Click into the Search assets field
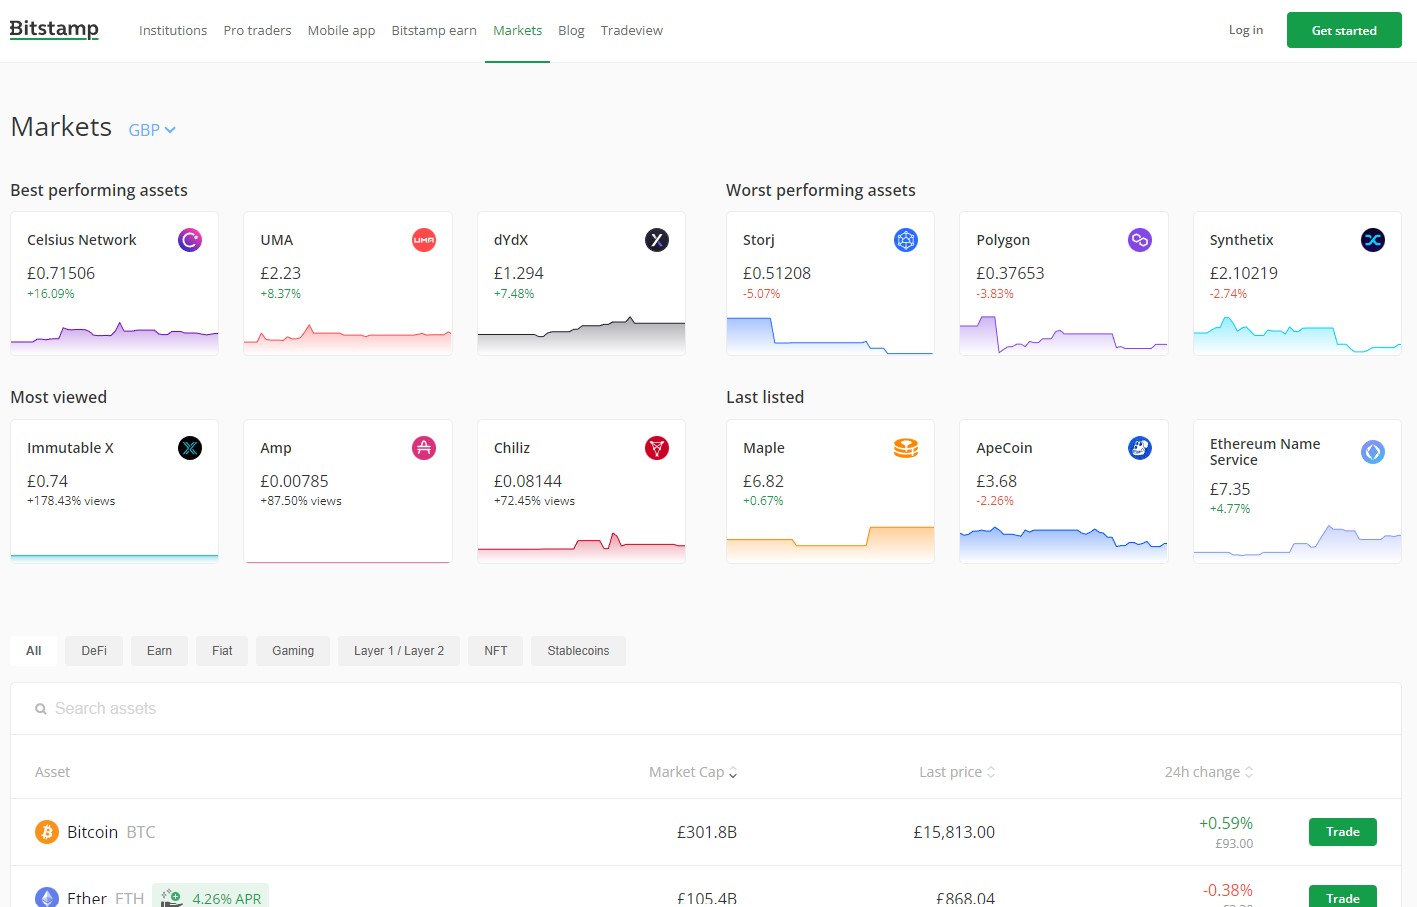The height and width of the screenshot is (907, 1417). [706, 709]
